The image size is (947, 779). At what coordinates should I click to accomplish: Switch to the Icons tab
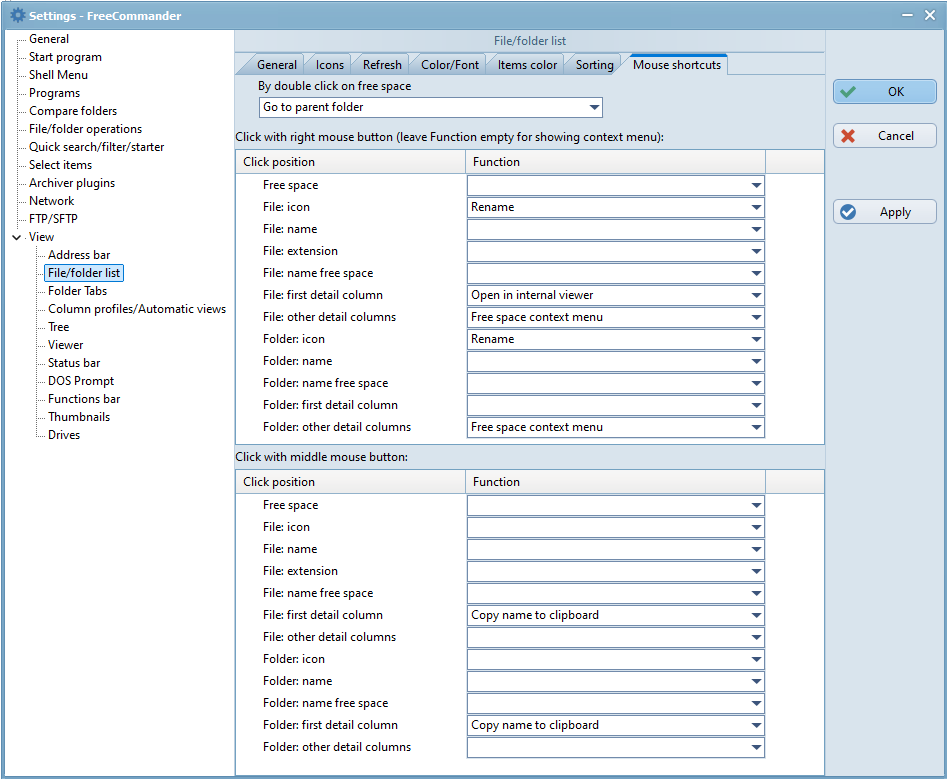(x=330, y=65)
